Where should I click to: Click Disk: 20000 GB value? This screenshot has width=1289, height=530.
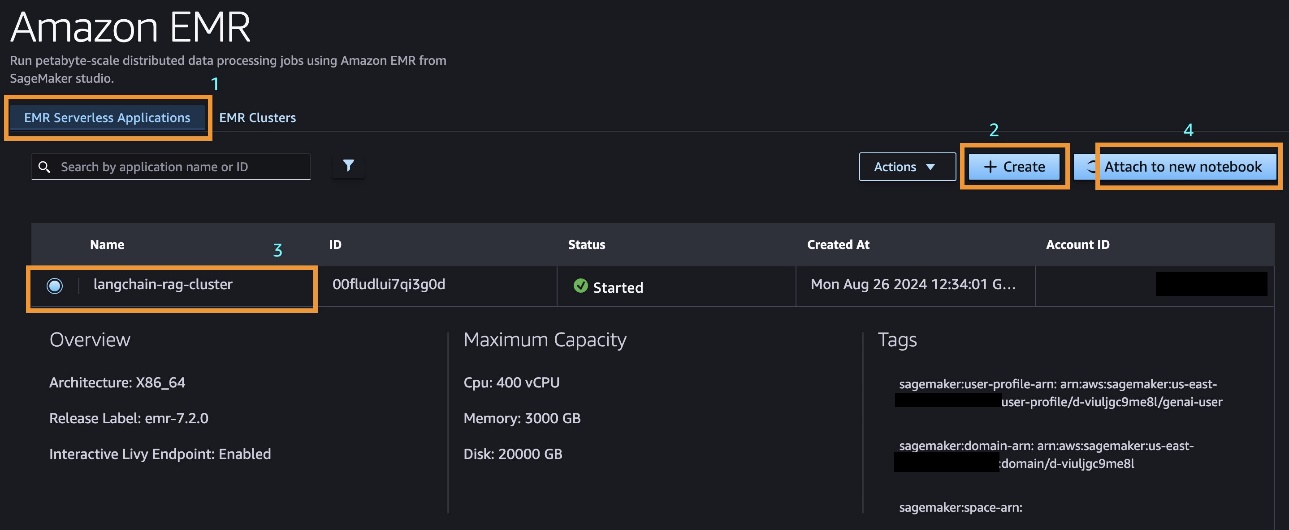click(513, 454)
